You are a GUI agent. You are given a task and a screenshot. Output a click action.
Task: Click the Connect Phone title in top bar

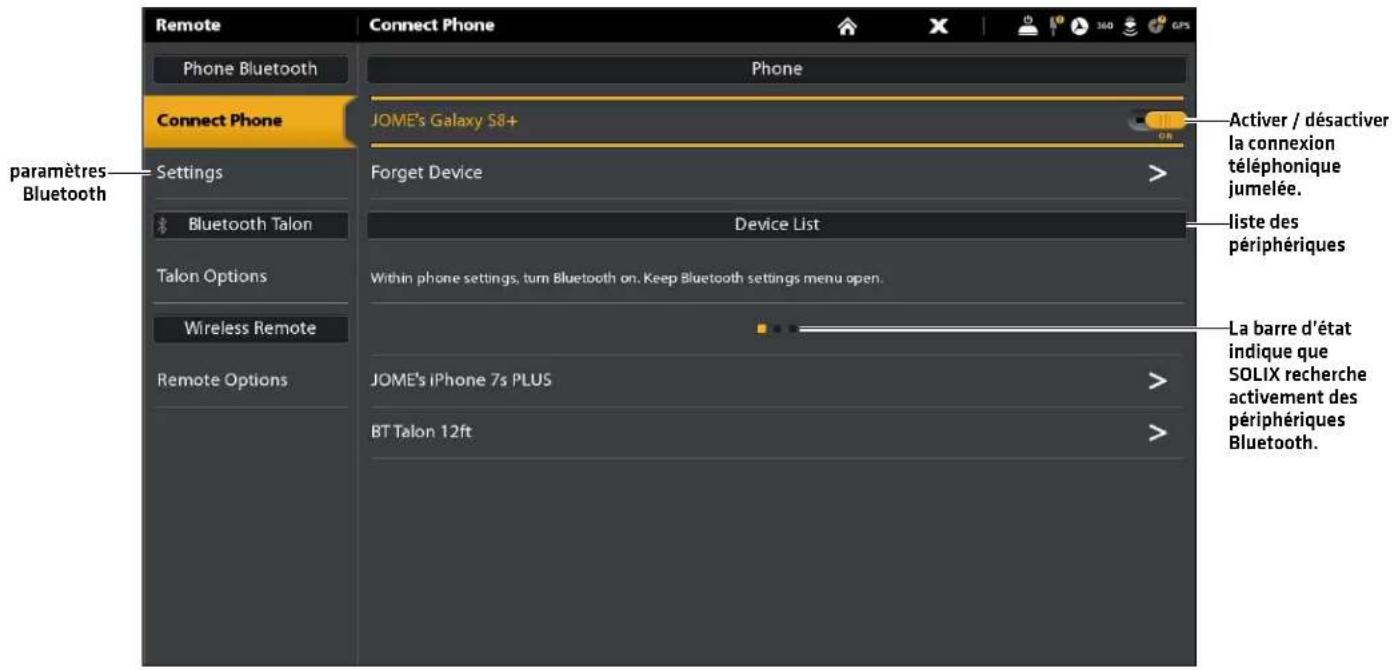[x=432, y=25]
